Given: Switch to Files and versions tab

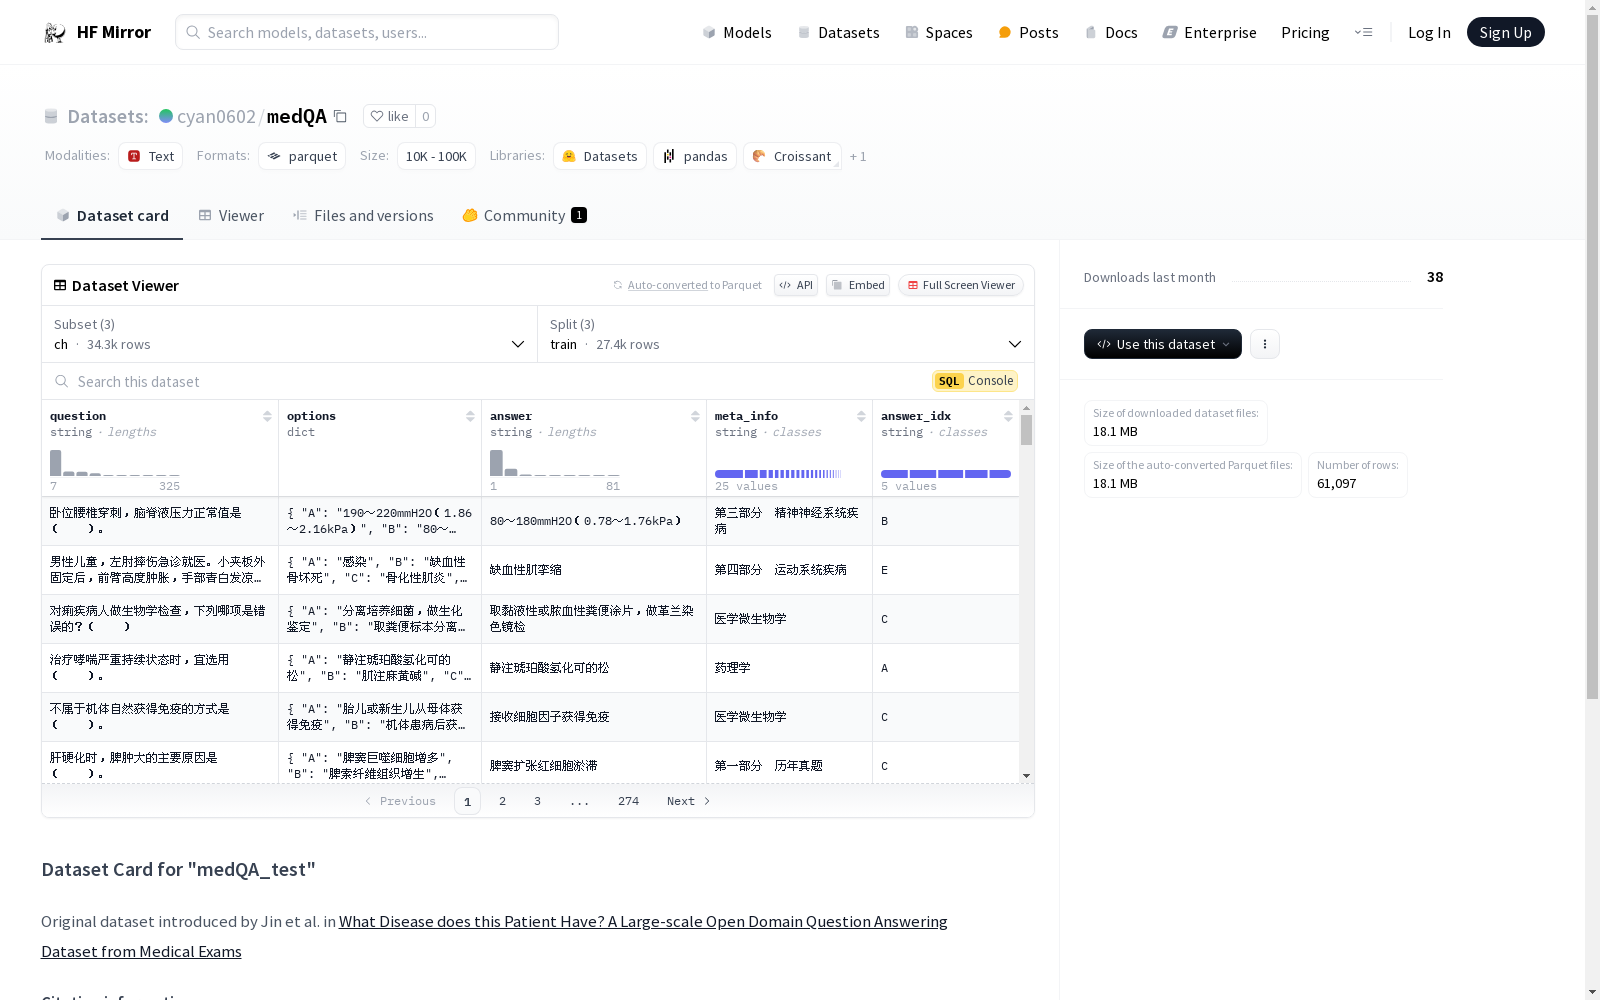Looking at the screenshot, I should pyautogui.click(x=363, y=216).
